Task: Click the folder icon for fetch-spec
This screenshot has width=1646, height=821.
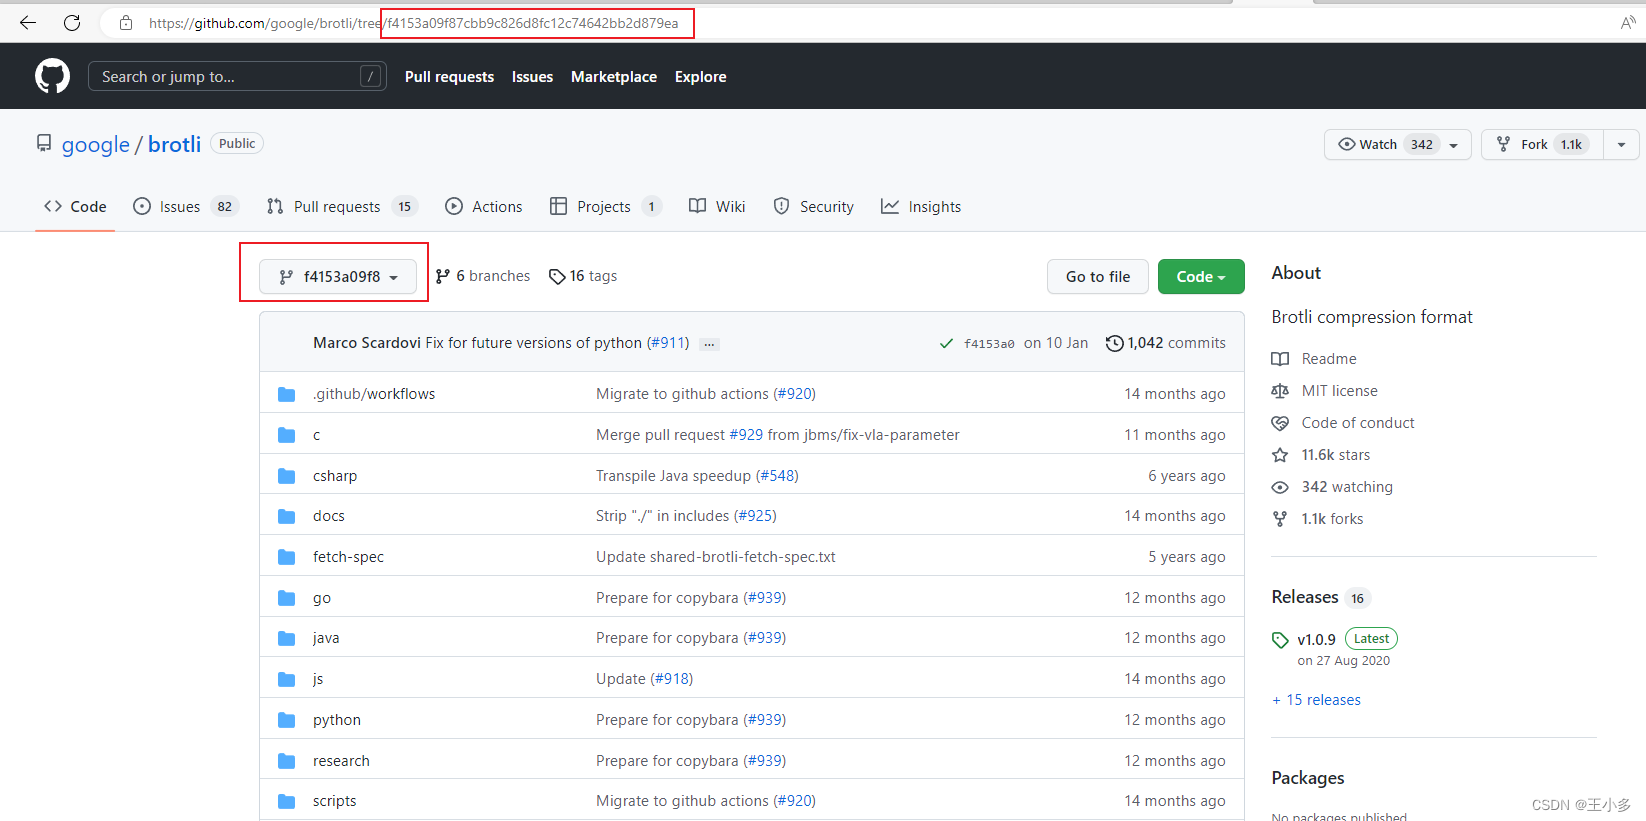Action: pyautogui.click(x=287, y=557)
